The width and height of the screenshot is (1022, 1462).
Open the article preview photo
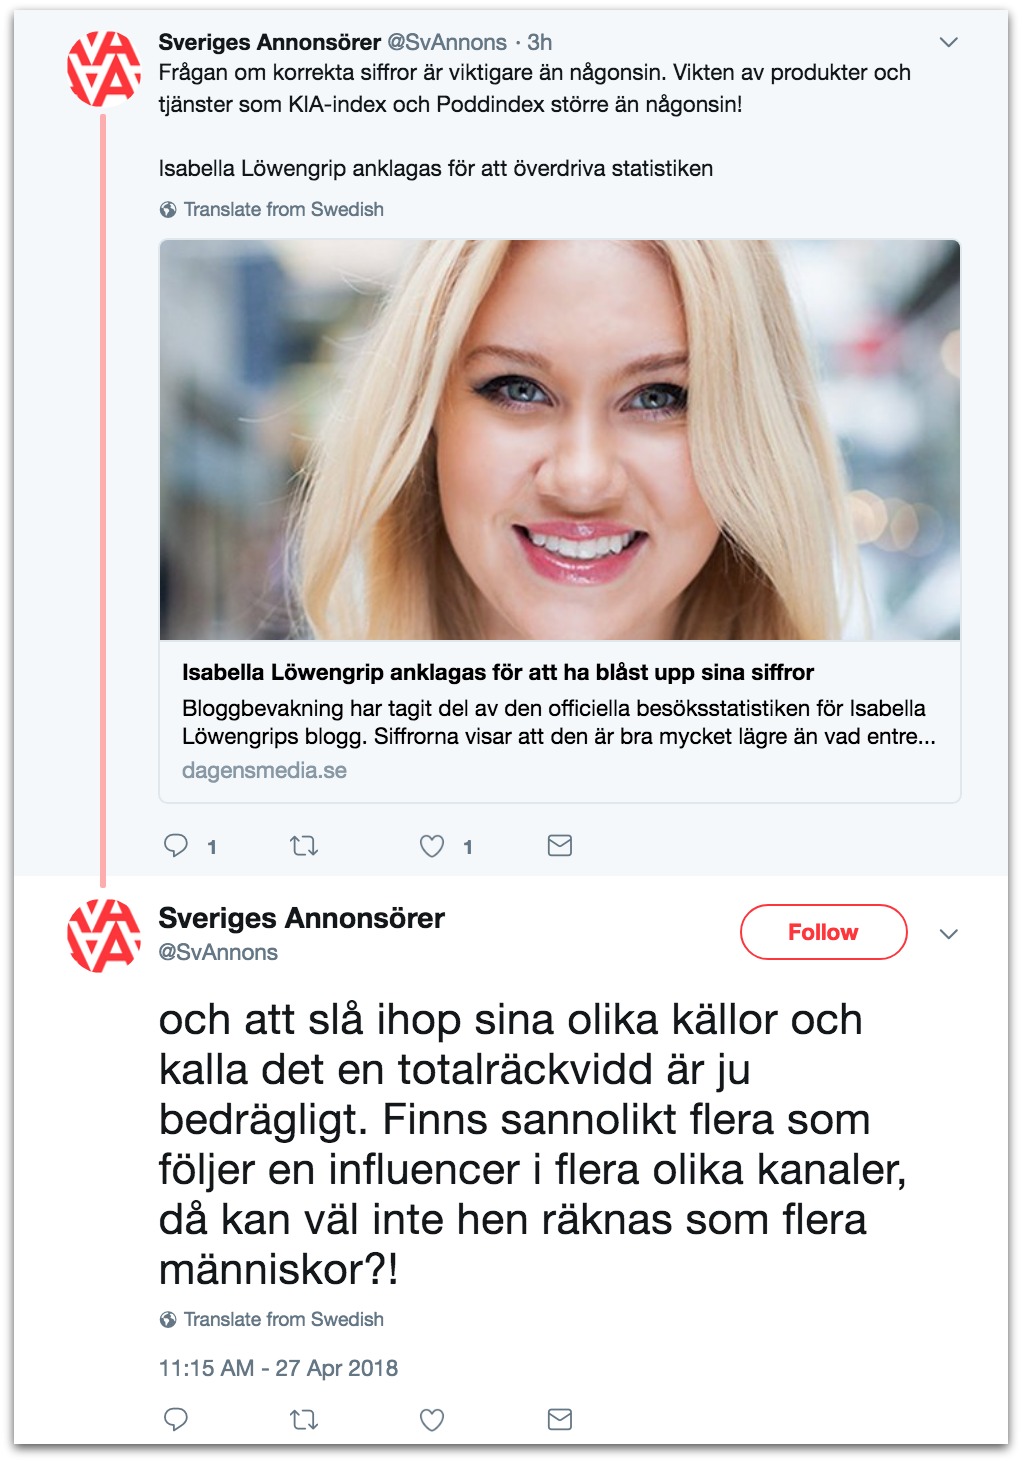point(560,440)
